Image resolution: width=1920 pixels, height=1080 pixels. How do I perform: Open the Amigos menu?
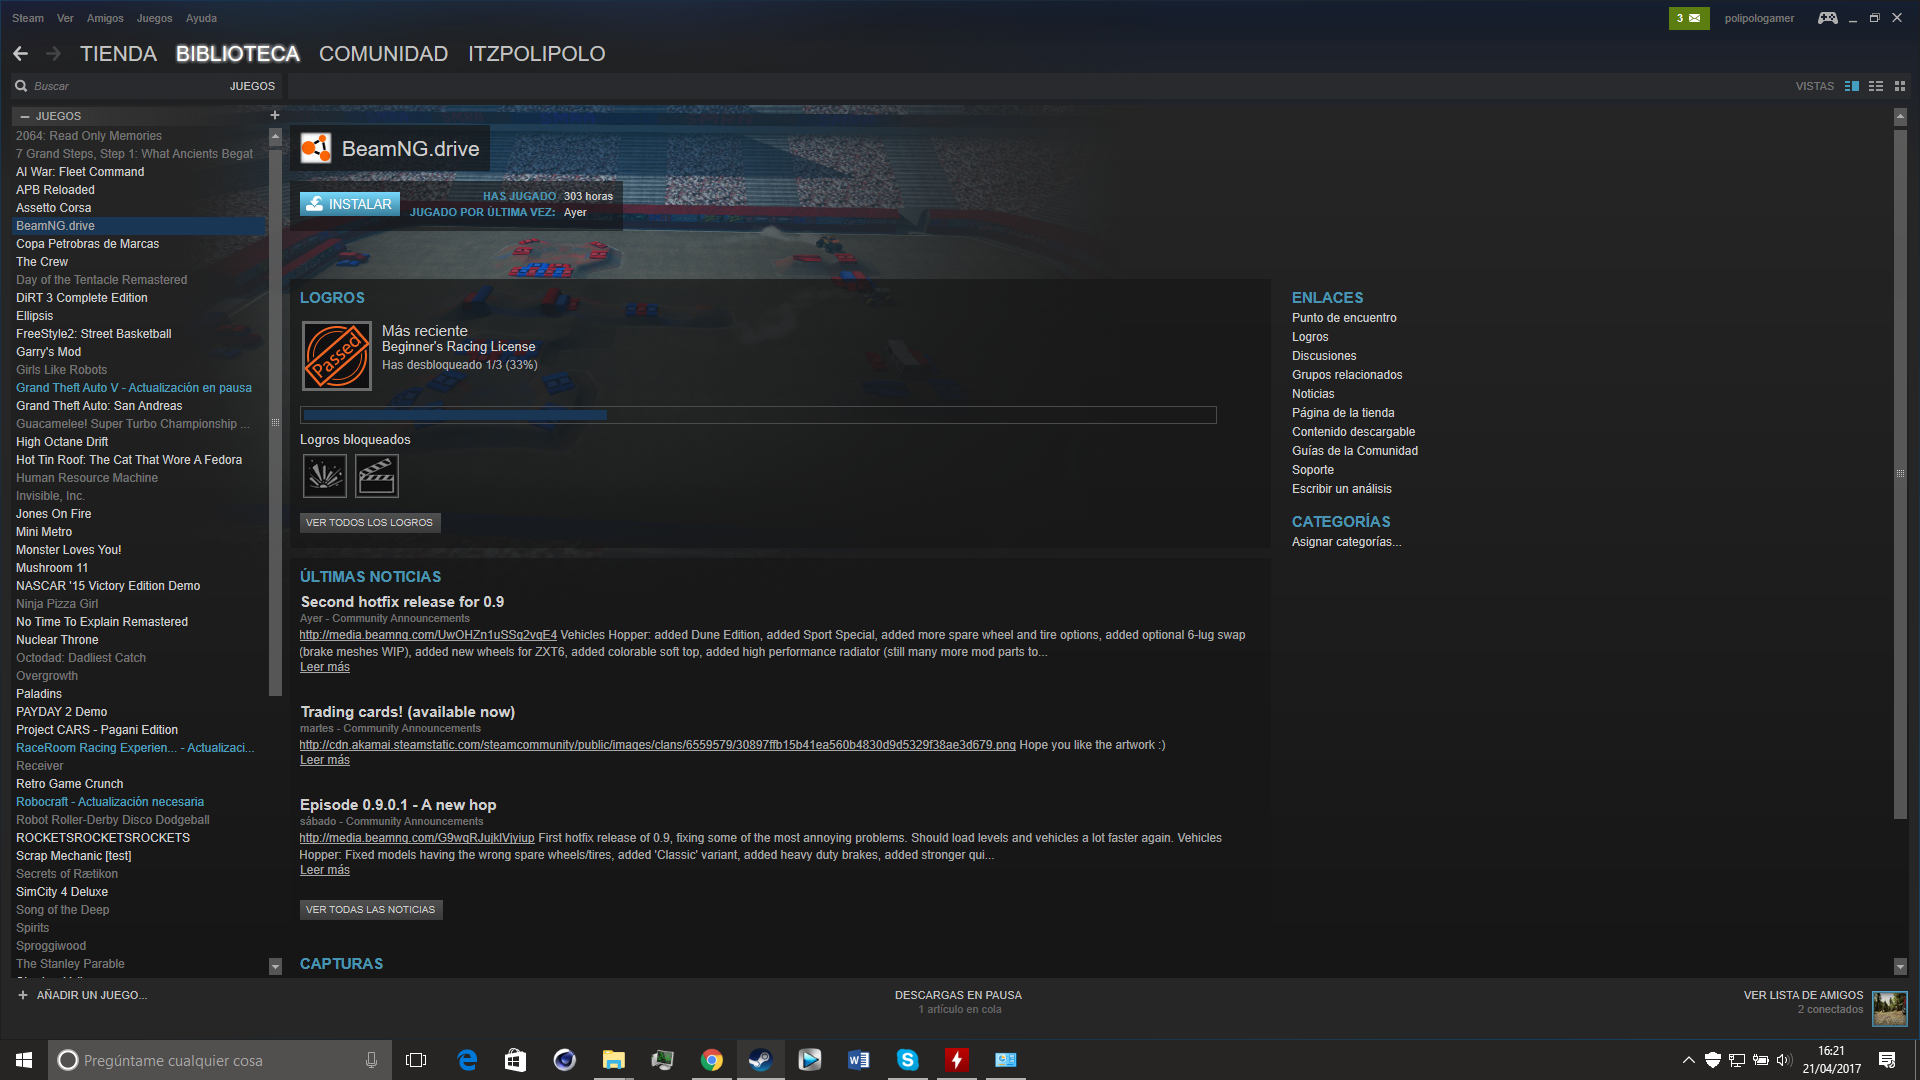[x=105, y=18]
